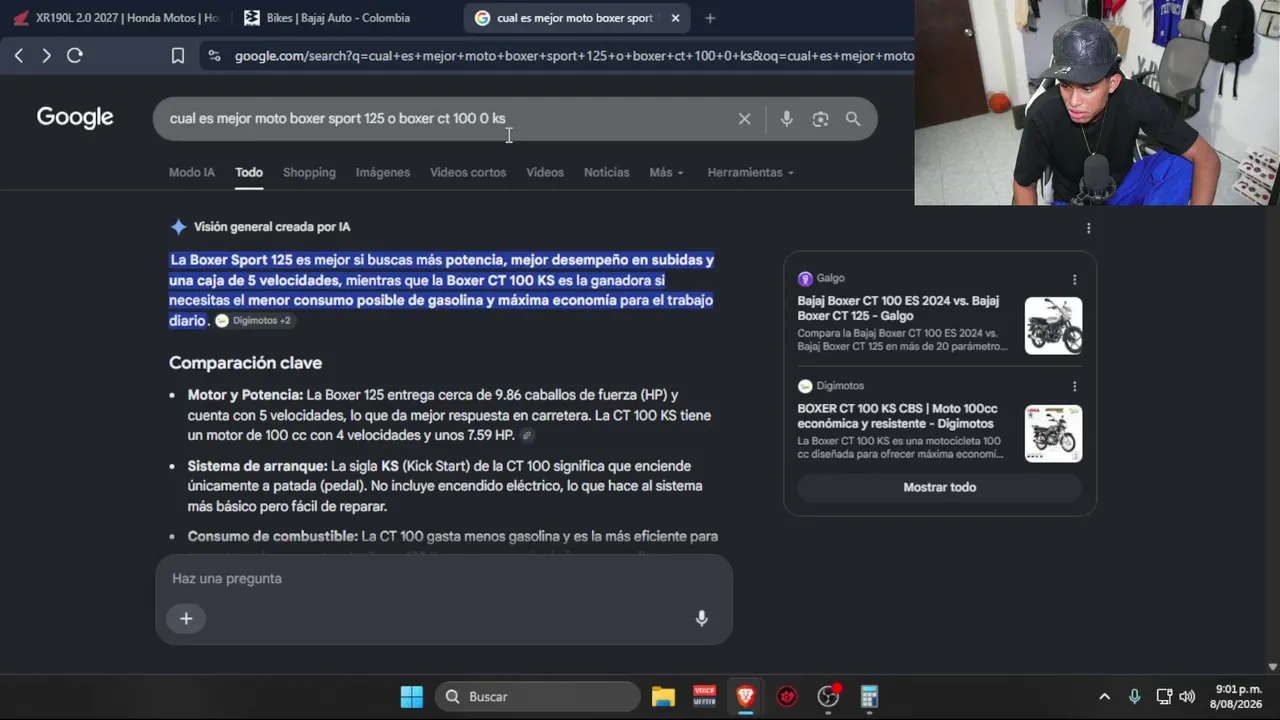Viewport: 1280px width, 720px height.
Task: Click the Motor y Potencia bullet title
Action: pyautogui.click(x=245, y=395)
